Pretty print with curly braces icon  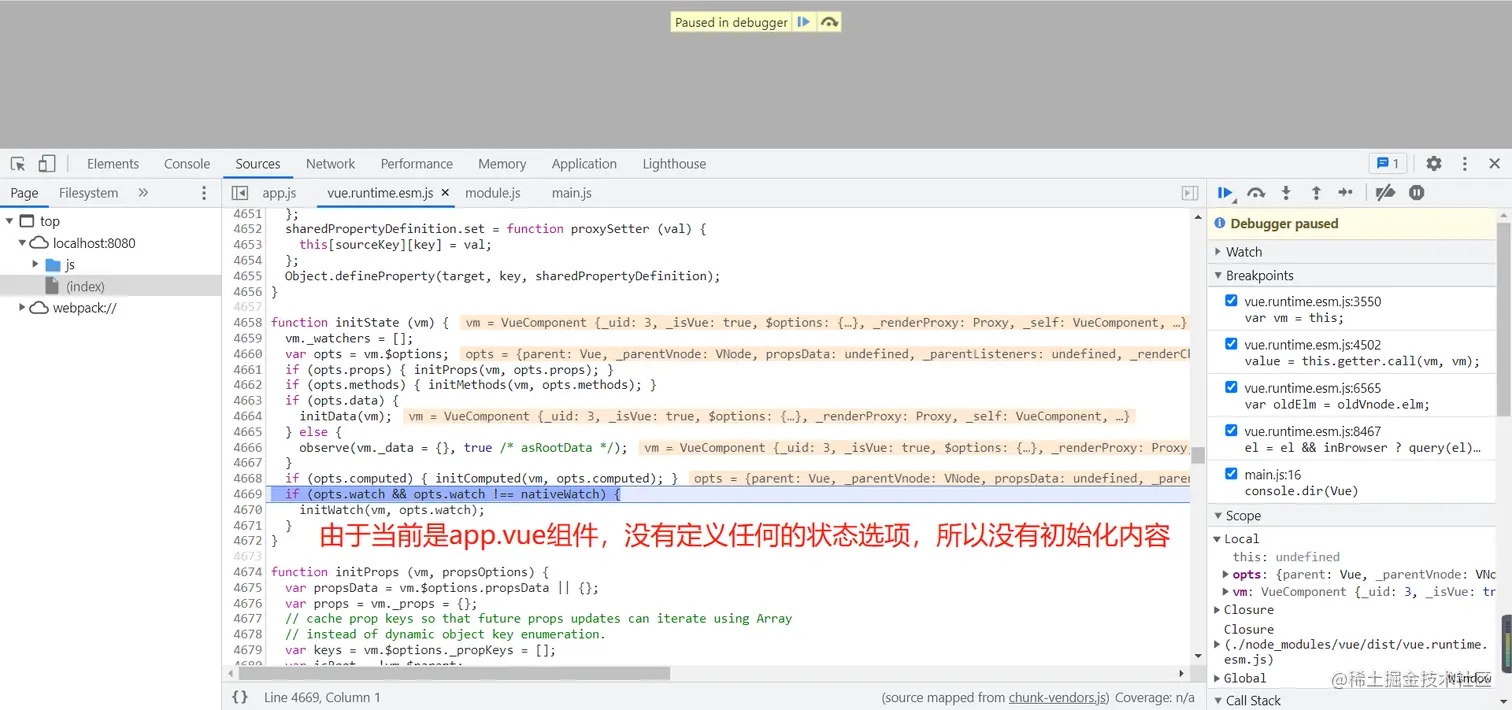(240, 697)
